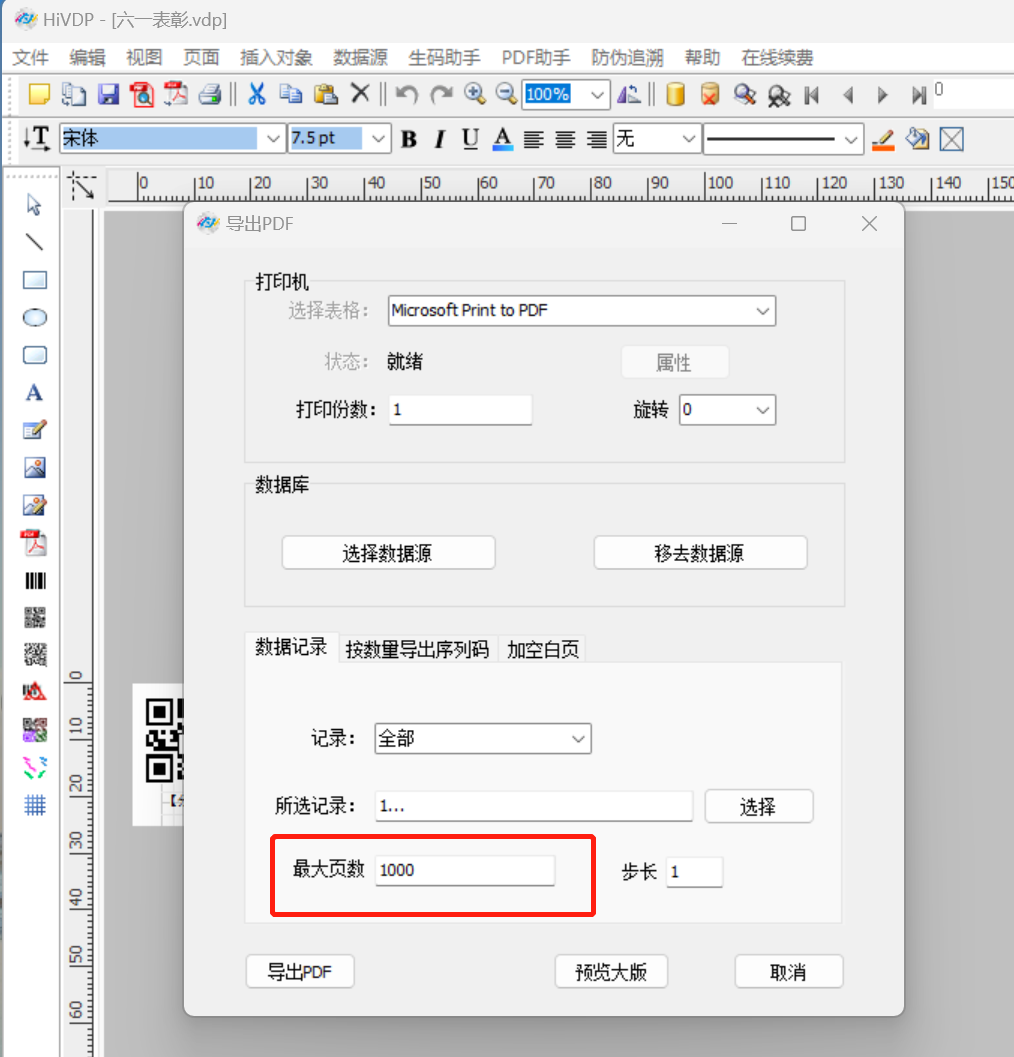Go to next record arrow
This screenshot has height=1057, width=1014.
click(882, 95)
